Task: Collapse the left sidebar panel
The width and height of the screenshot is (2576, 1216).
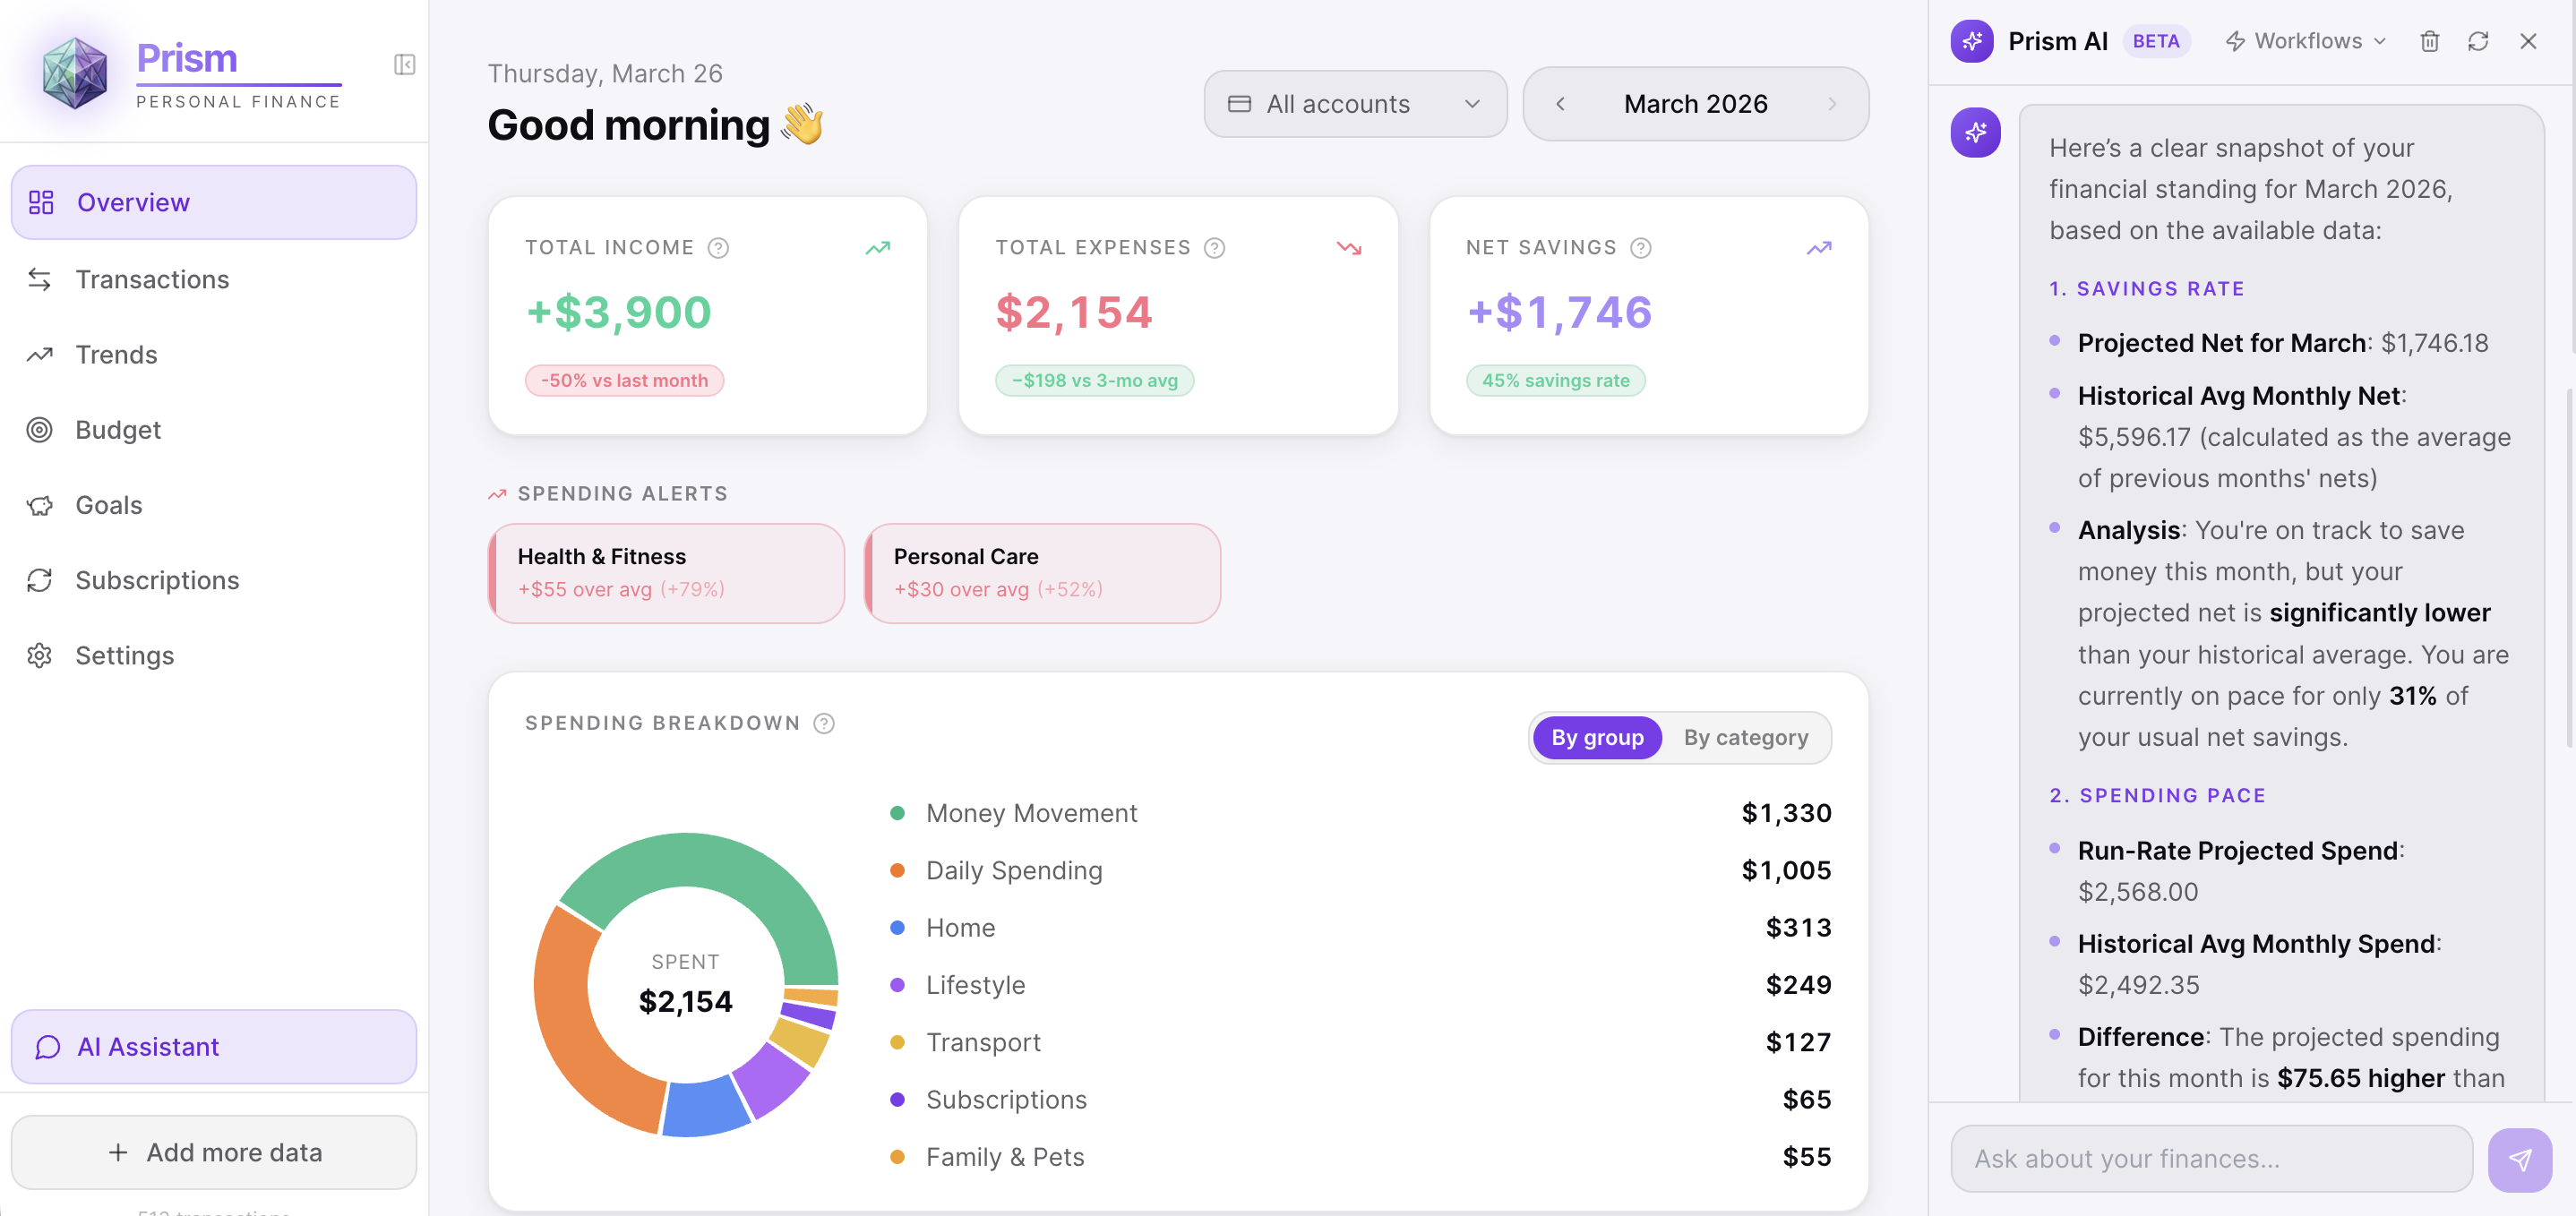Action: click(x=404, y=64)
